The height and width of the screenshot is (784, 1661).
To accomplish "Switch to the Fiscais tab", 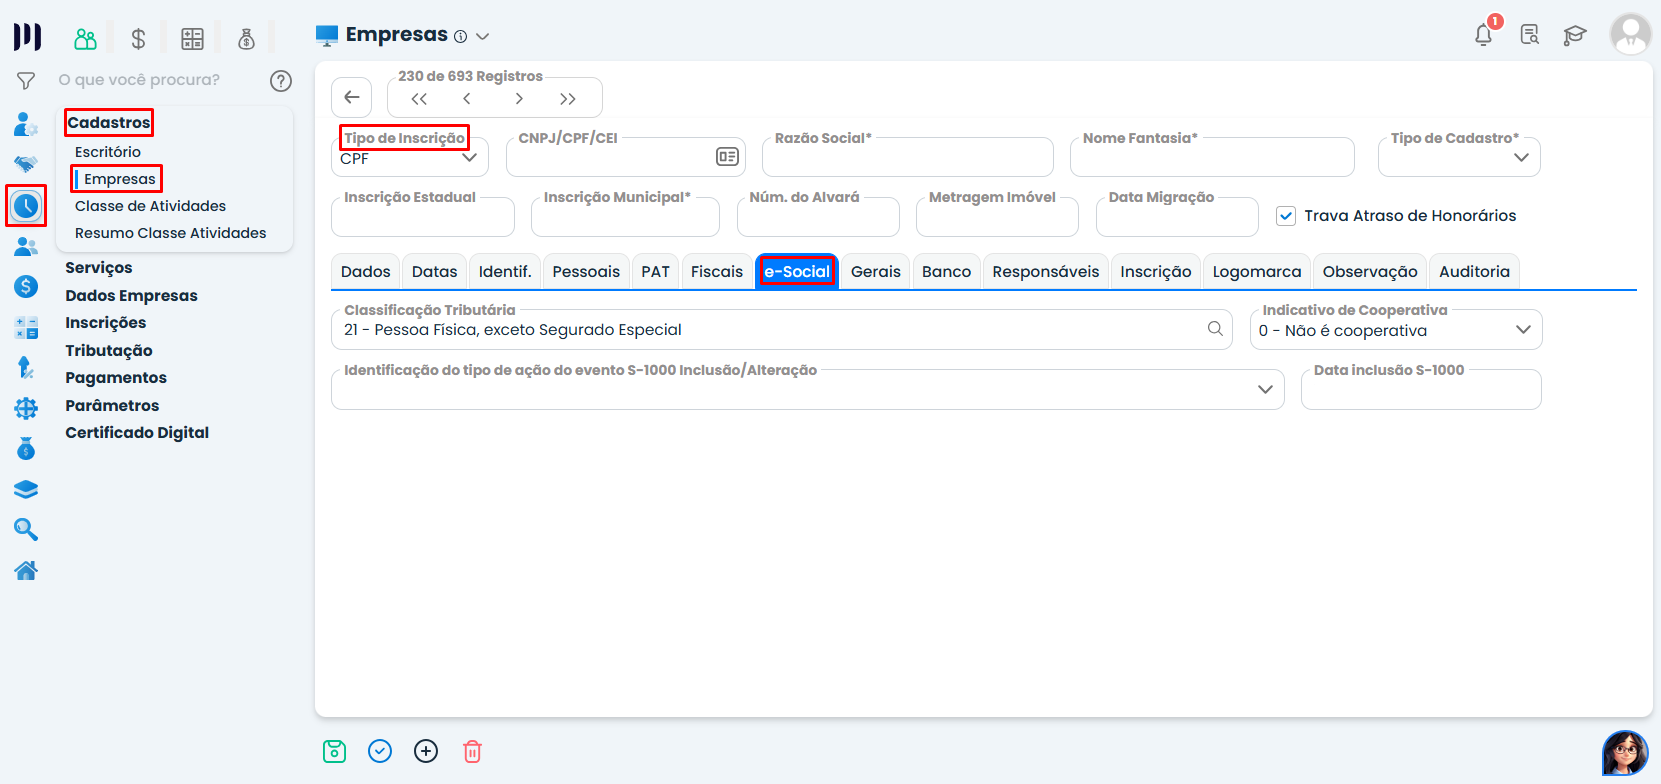I will 716,272.
